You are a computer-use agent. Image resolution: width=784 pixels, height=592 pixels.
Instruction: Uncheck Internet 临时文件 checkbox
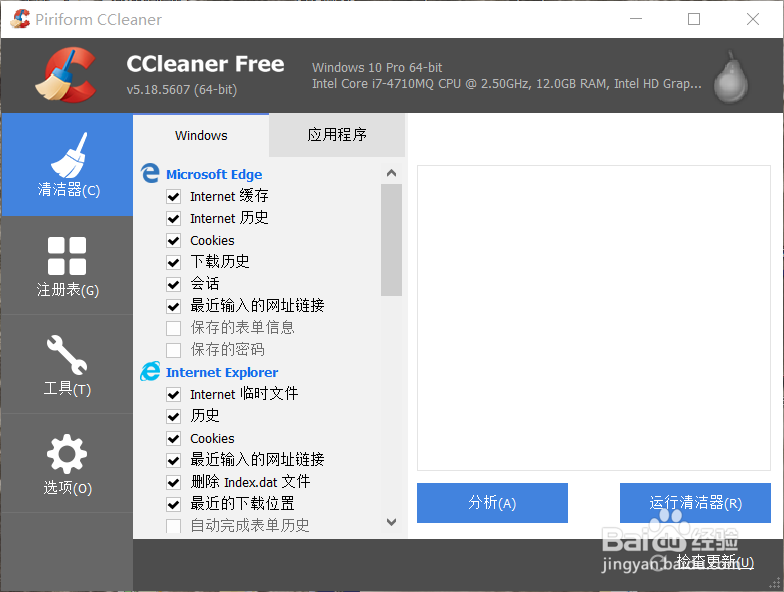click(x=174, y=394)
